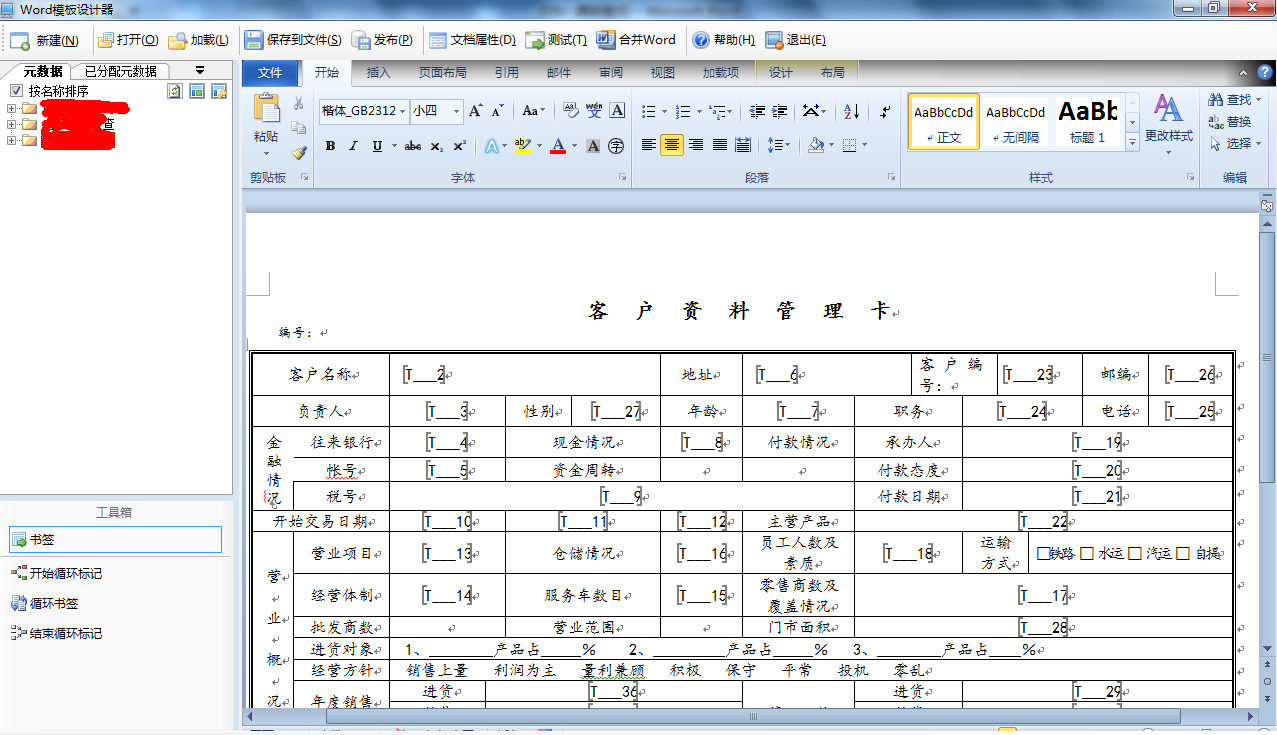Click the Justify alignment icon
The image size is (1277, 735).
pos(719,145)
